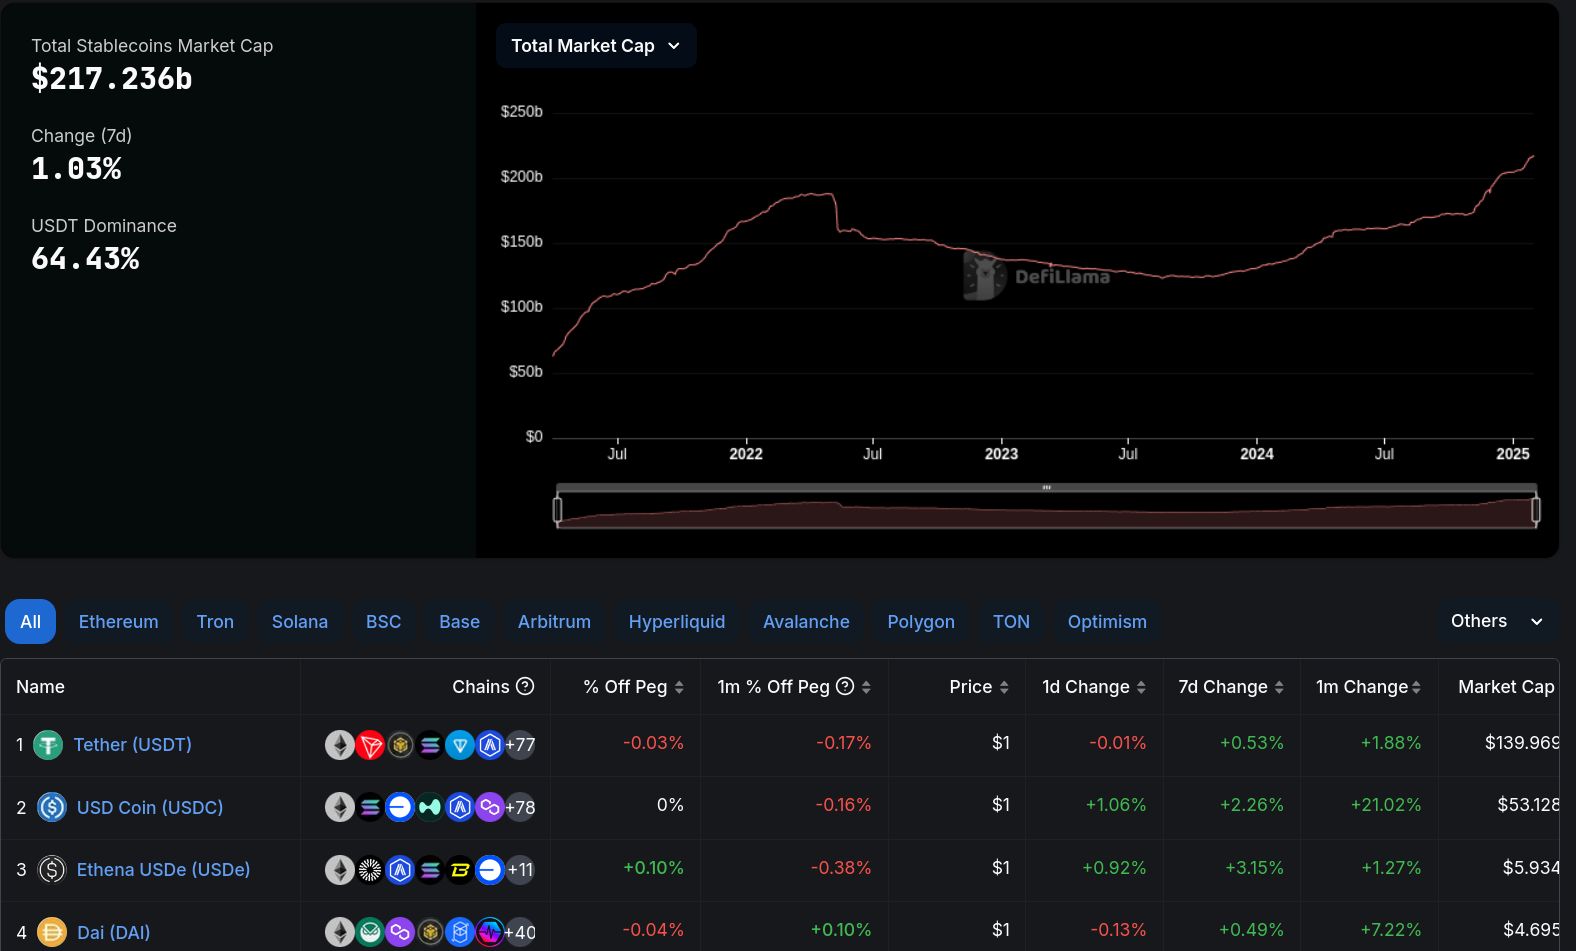
Task: Click the DefiLlama watermark on the chart
Action: point(1038,276)
